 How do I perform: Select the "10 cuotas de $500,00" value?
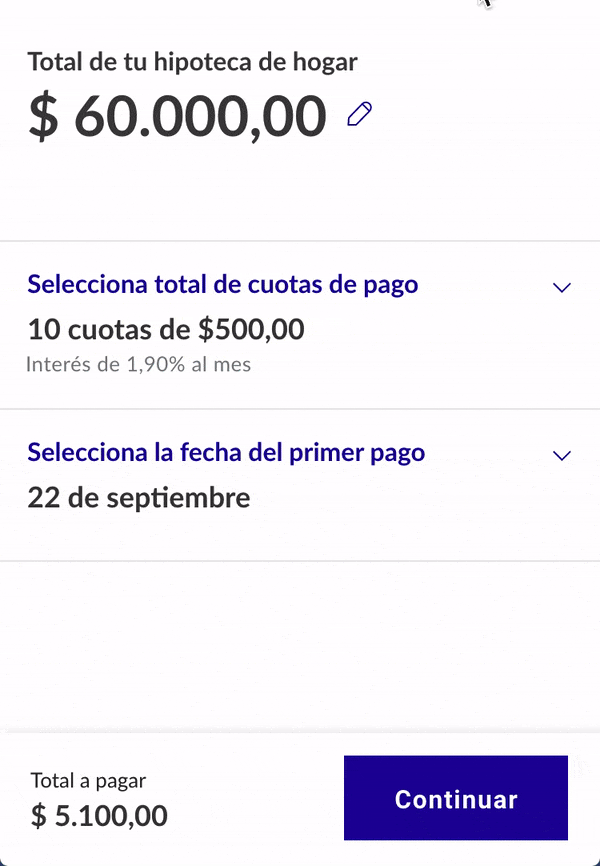[166, 329]
